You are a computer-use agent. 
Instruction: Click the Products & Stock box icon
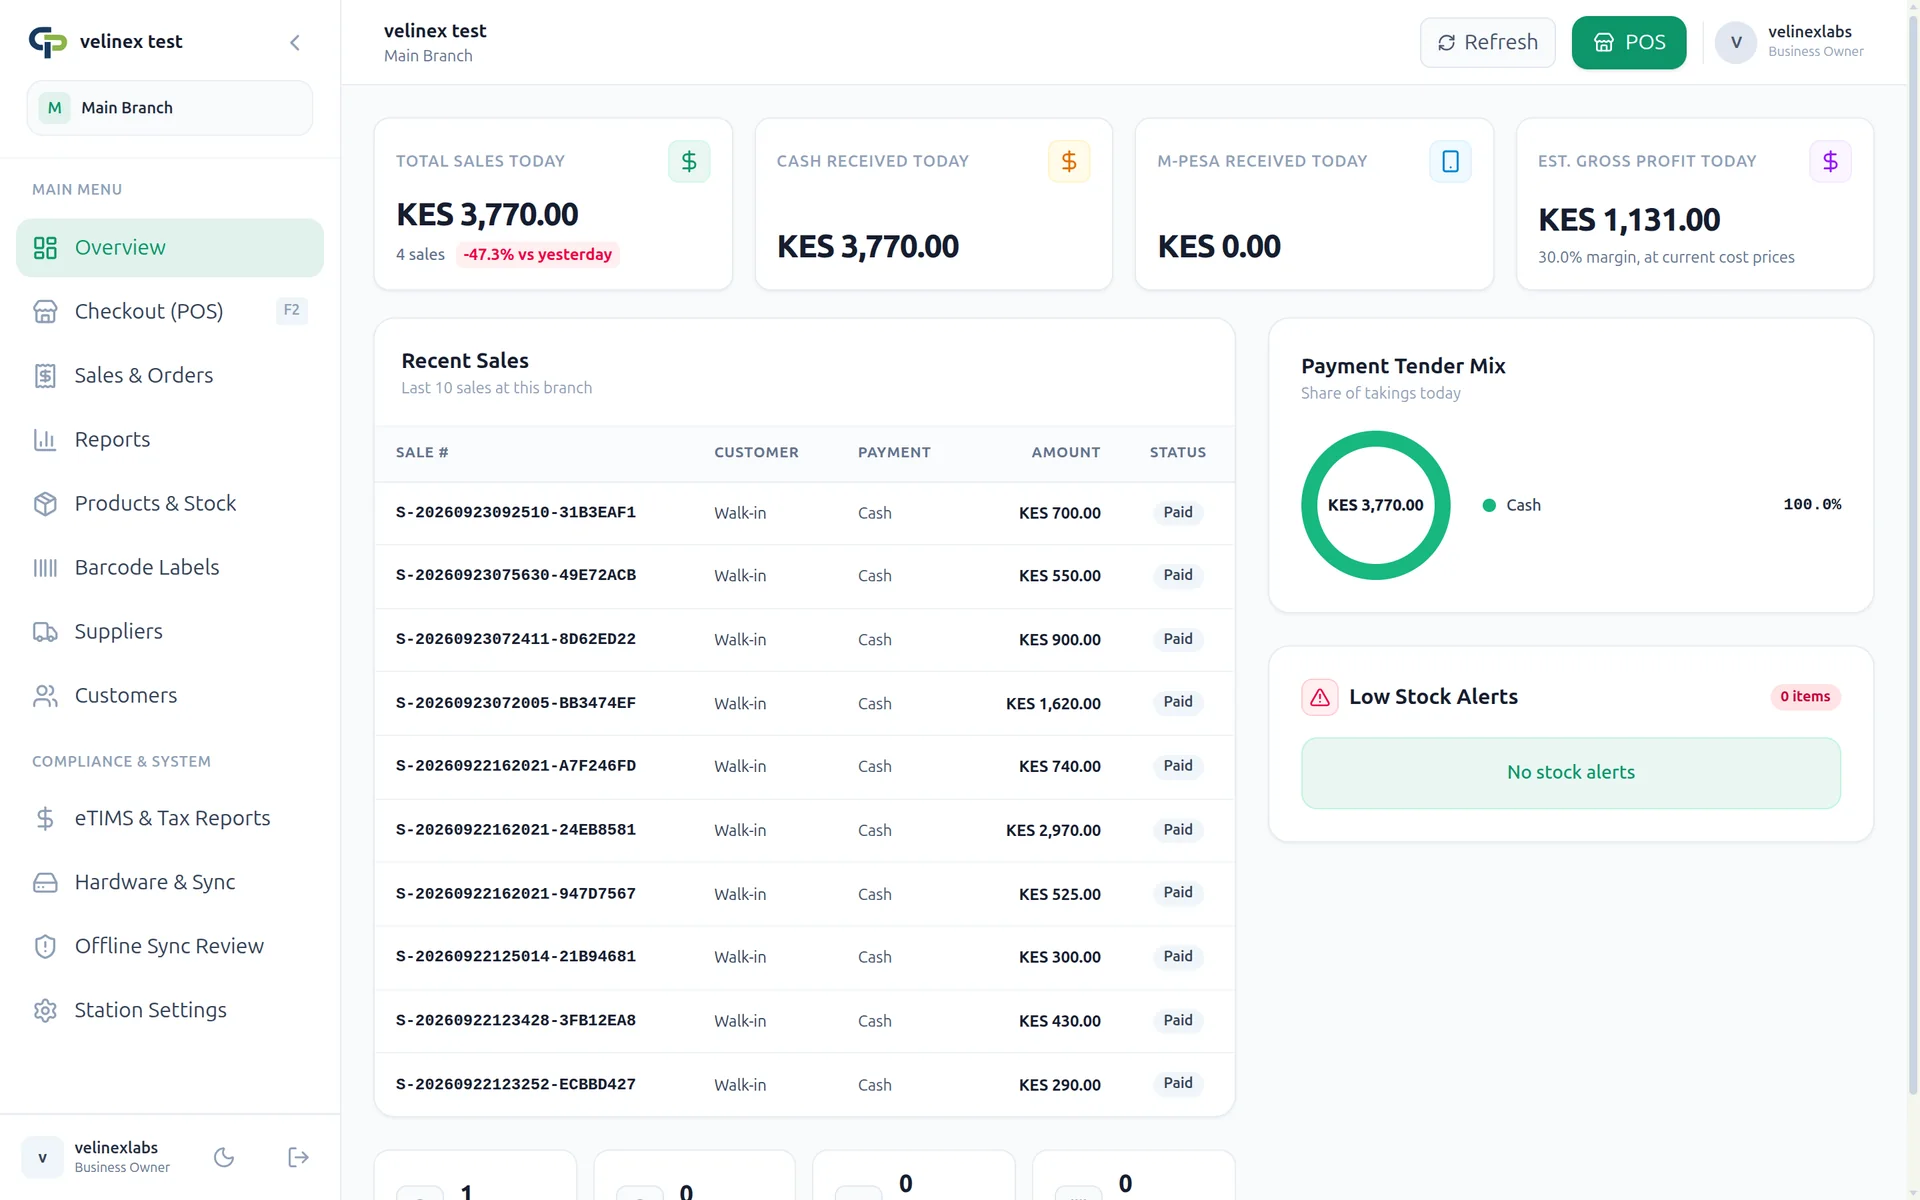tap(45, 504)
